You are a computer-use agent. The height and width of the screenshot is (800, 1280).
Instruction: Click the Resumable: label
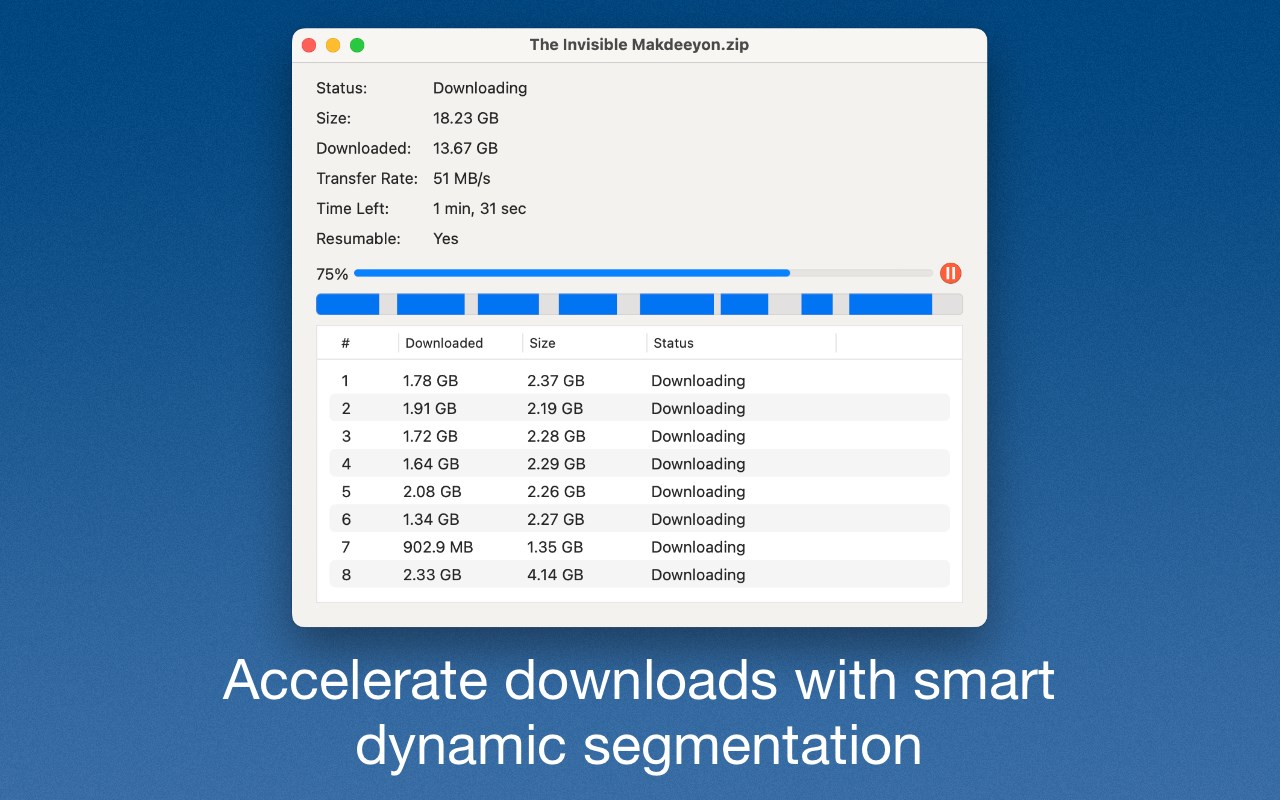point(358,238)
